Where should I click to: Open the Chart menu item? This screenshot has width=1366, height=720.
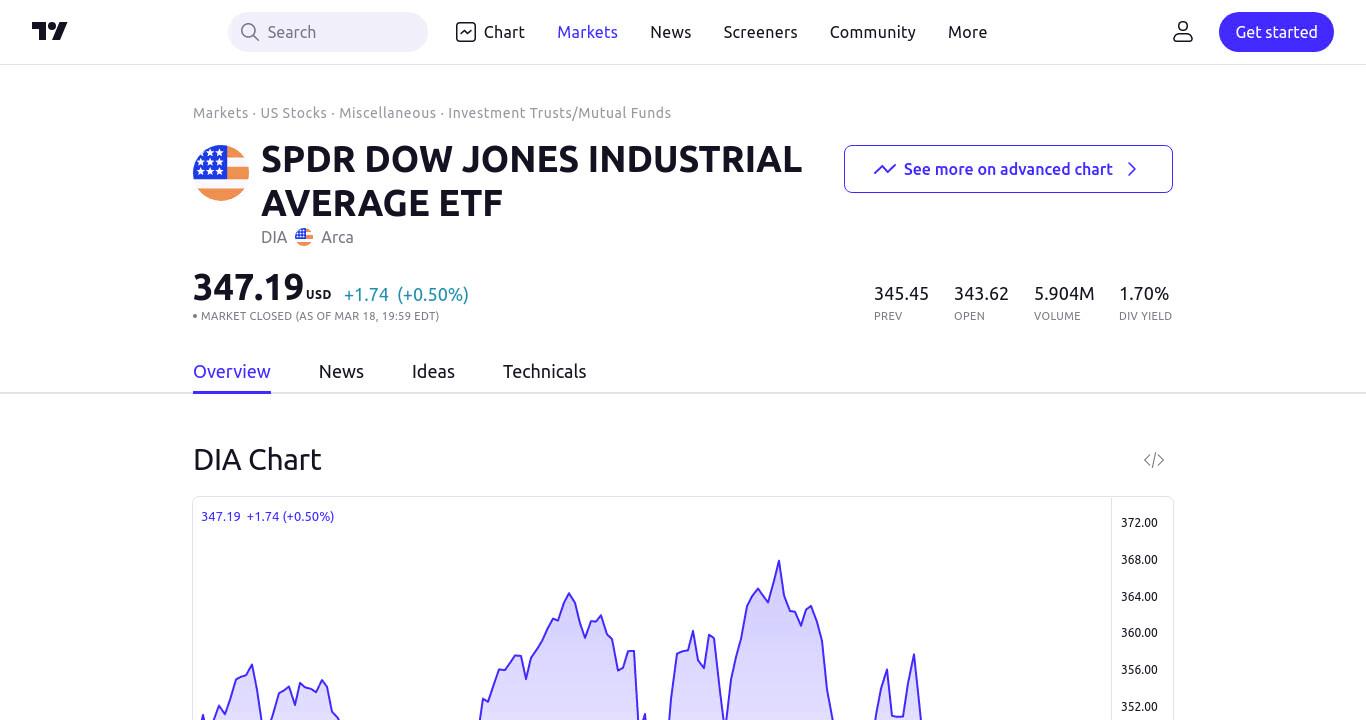click(x=490, y=32)
